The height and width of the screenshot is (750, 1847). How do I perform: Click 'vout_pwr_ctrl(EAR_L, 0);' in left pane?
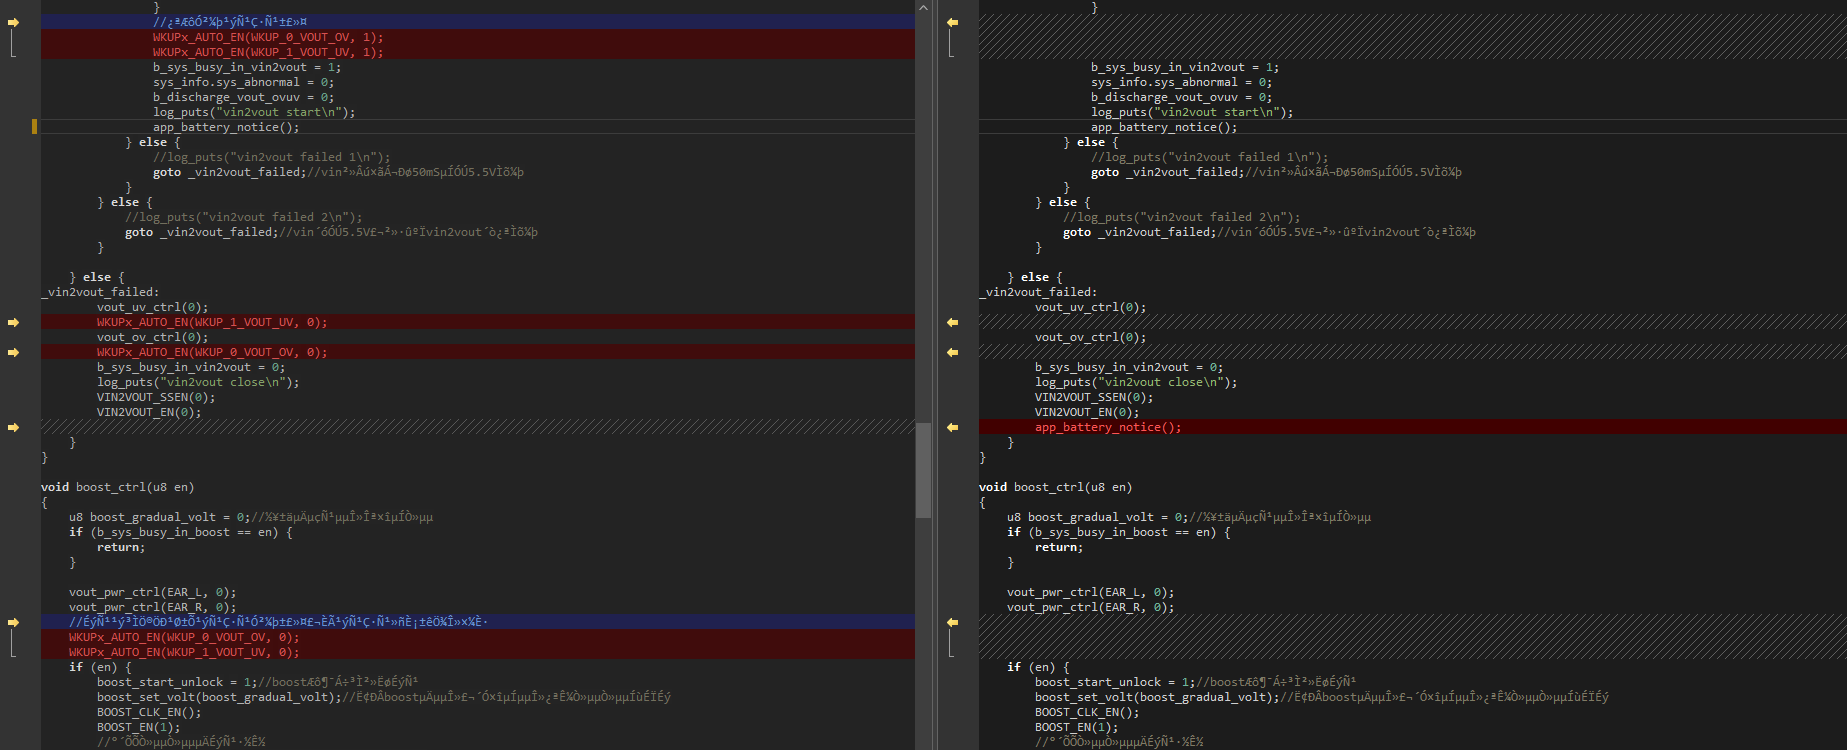click(152, 592)
